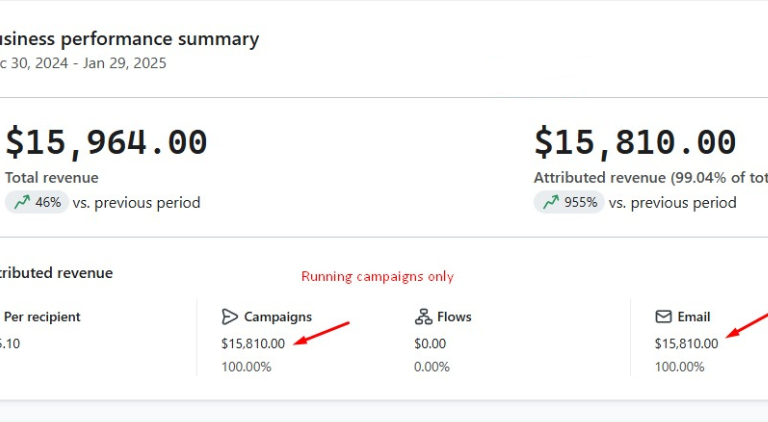Click the 46% change badge
This screenshot has height=422, width=768.
[36, 202]
